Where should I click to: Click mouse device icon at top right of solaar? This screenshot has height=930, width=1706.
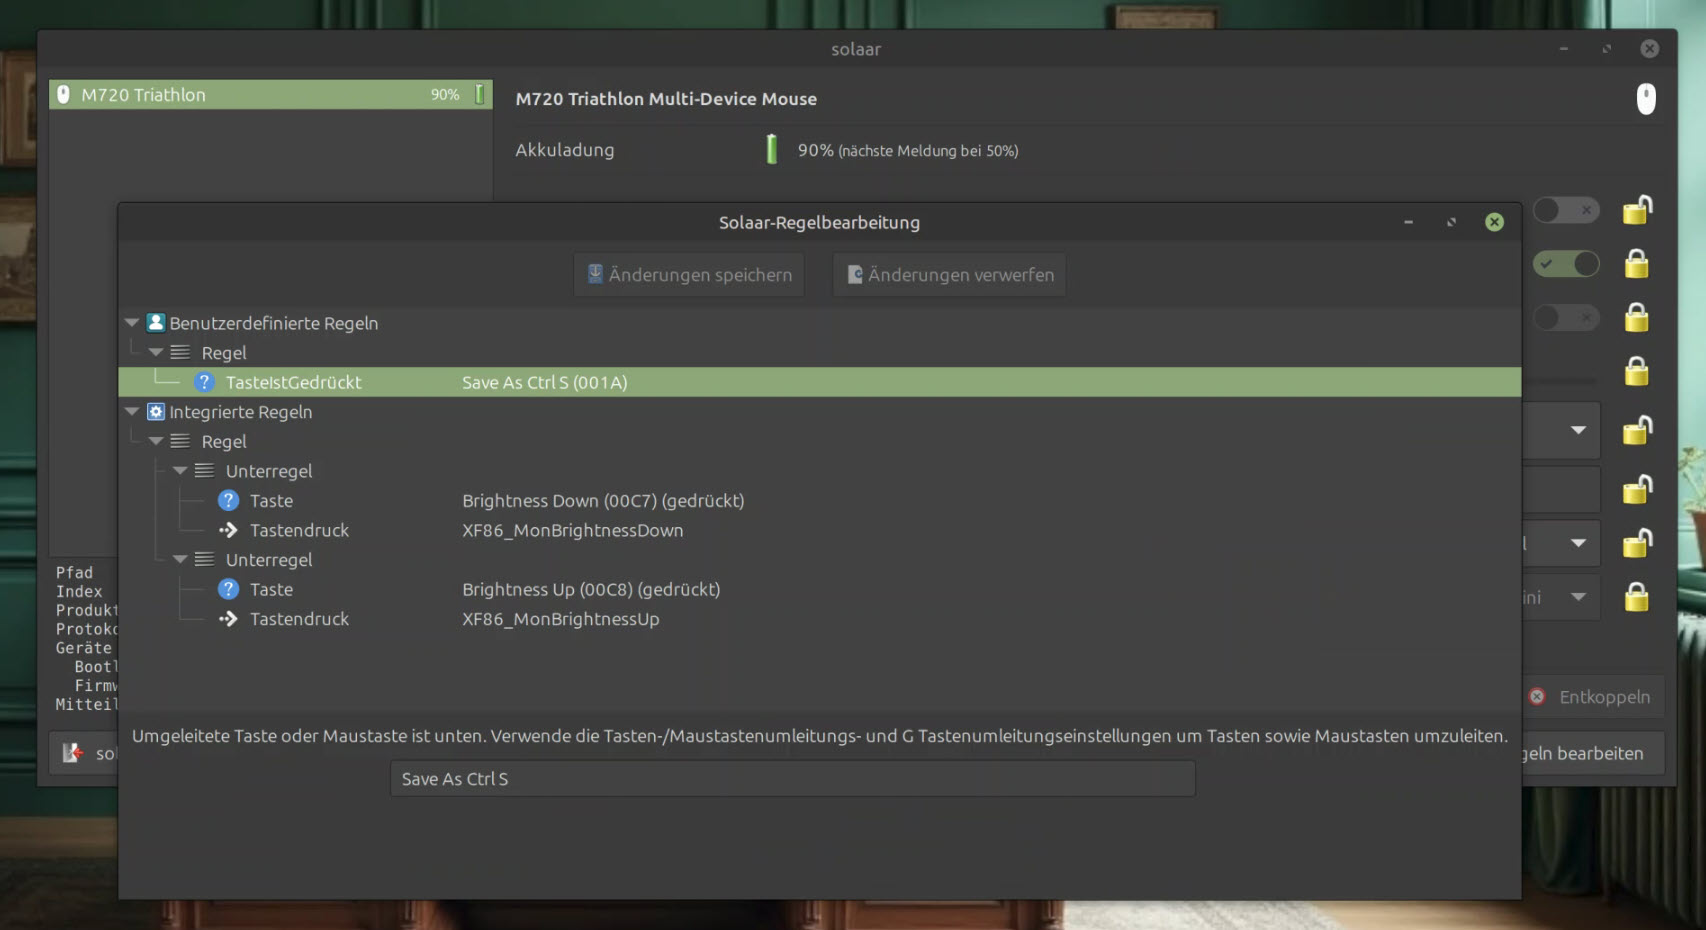tap(1646, 98)
